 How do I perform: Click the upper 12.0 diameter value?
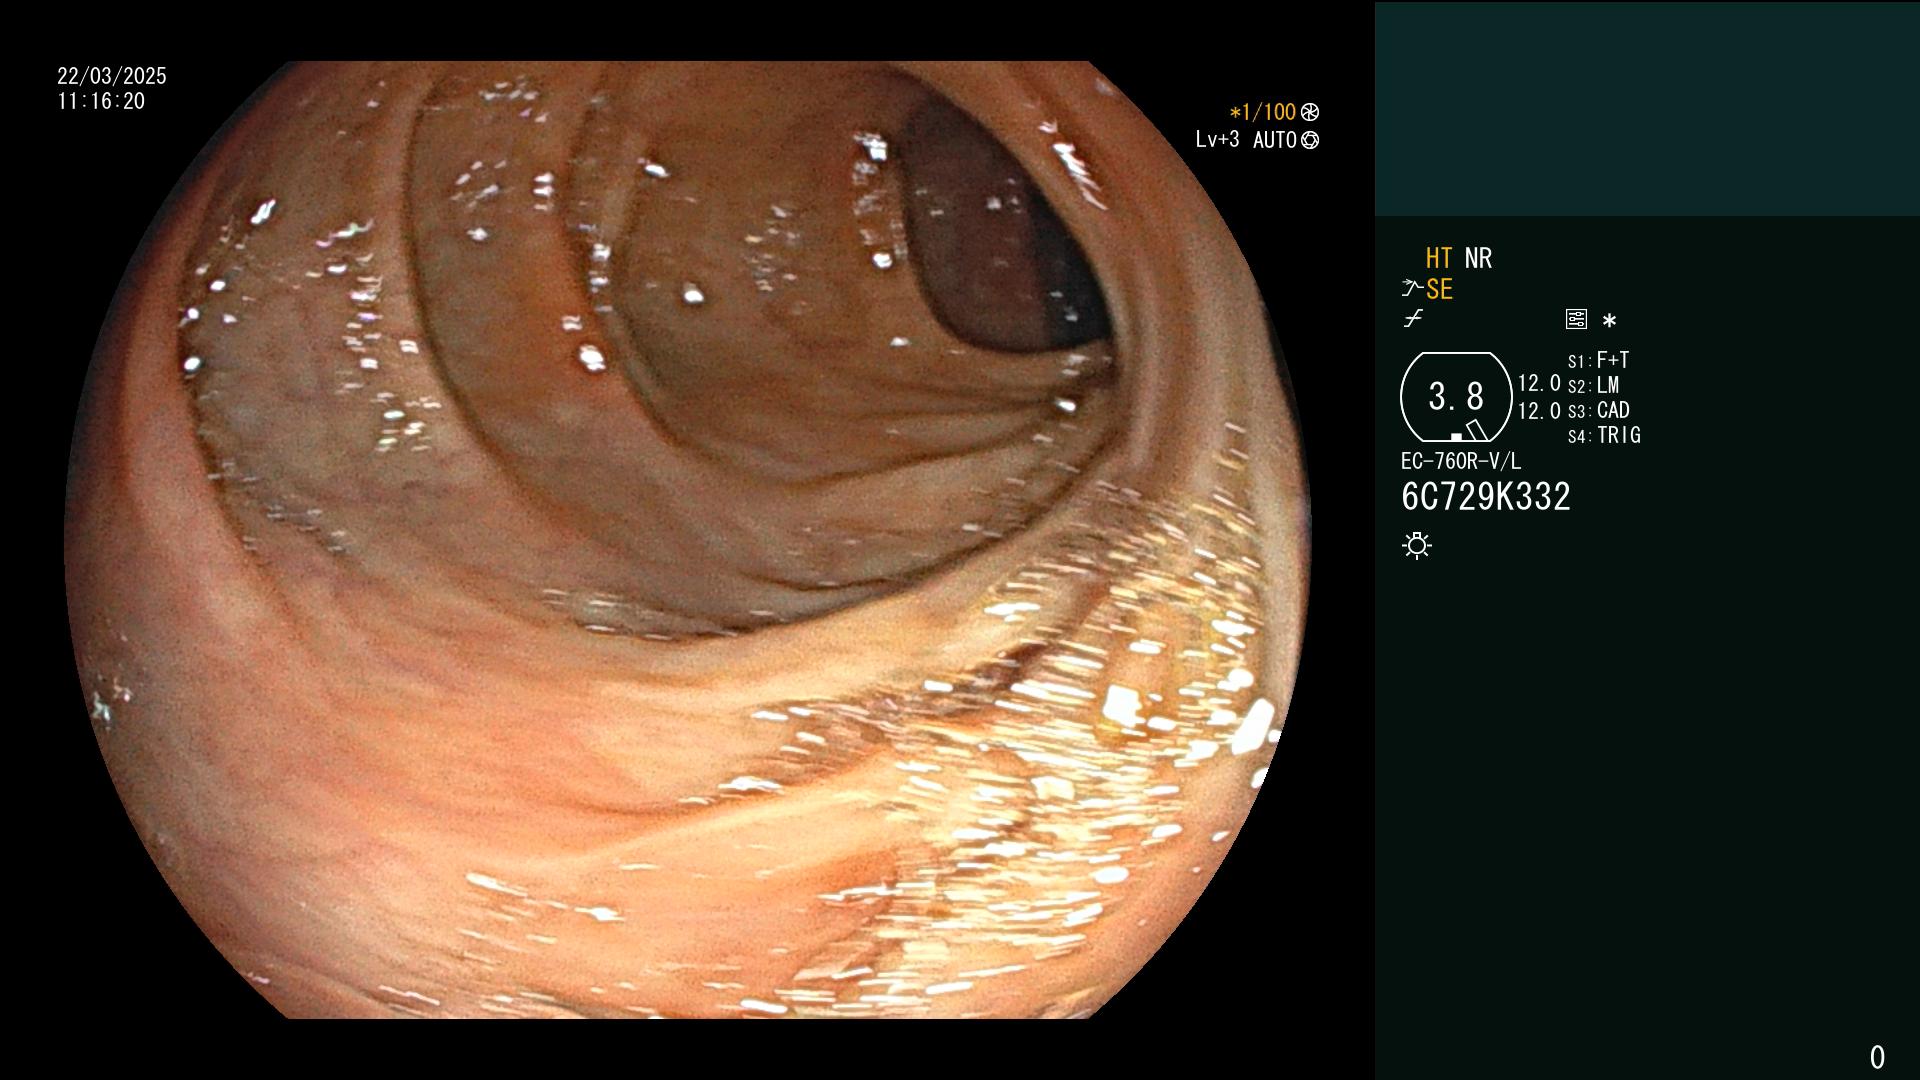pyautogui.click(x=1539, y=383)
